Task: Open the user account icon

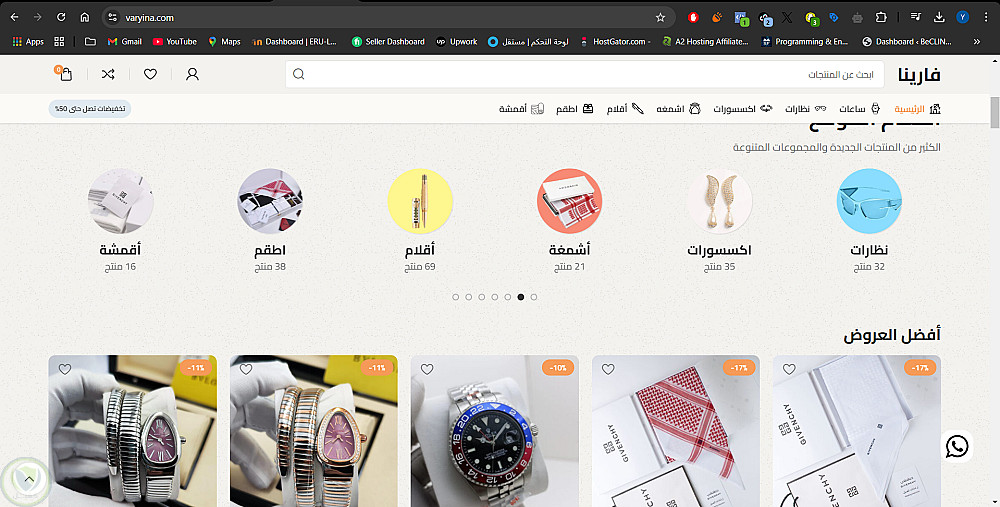Action: pos(192,74)
